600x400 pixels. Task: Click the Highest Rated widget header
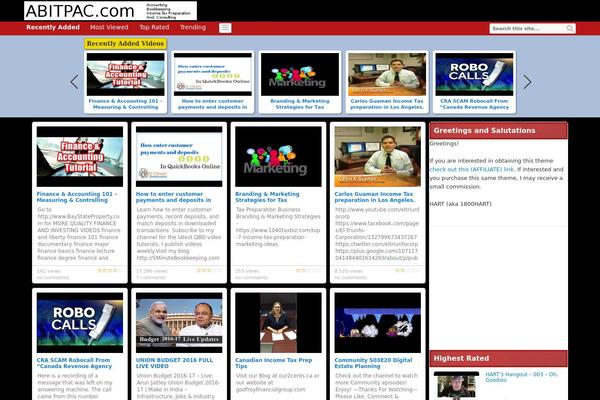(499, 359)
